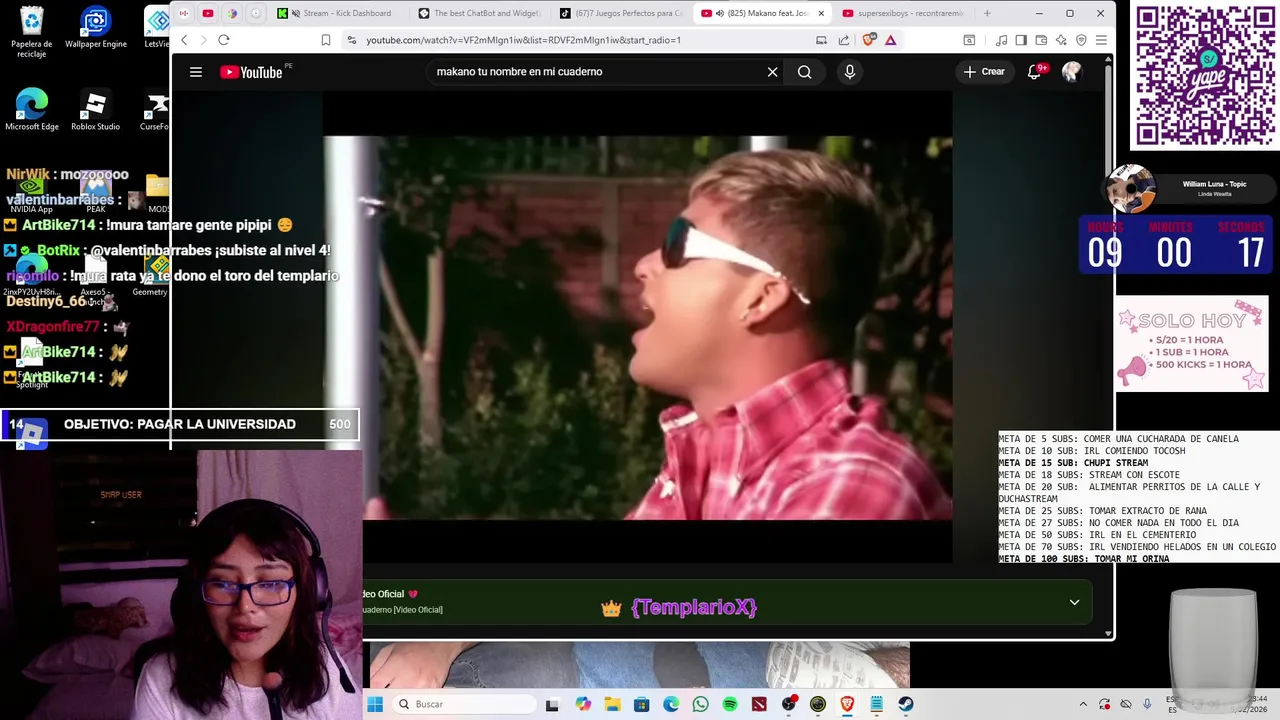Open a new browser tab
1280x720 pixels.
click(987, 13)
